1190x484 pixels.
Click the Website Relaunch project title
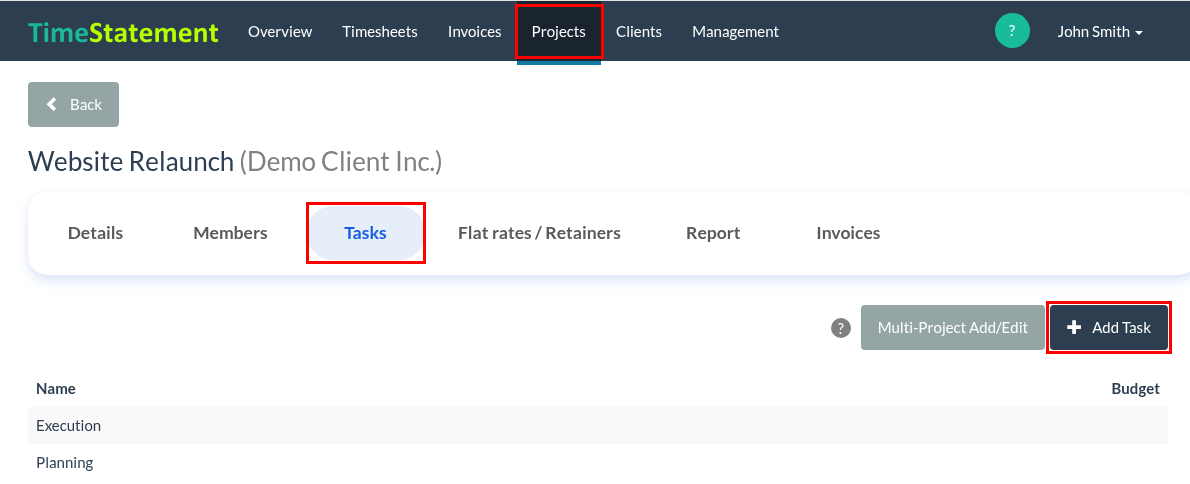tap(131, 162)
